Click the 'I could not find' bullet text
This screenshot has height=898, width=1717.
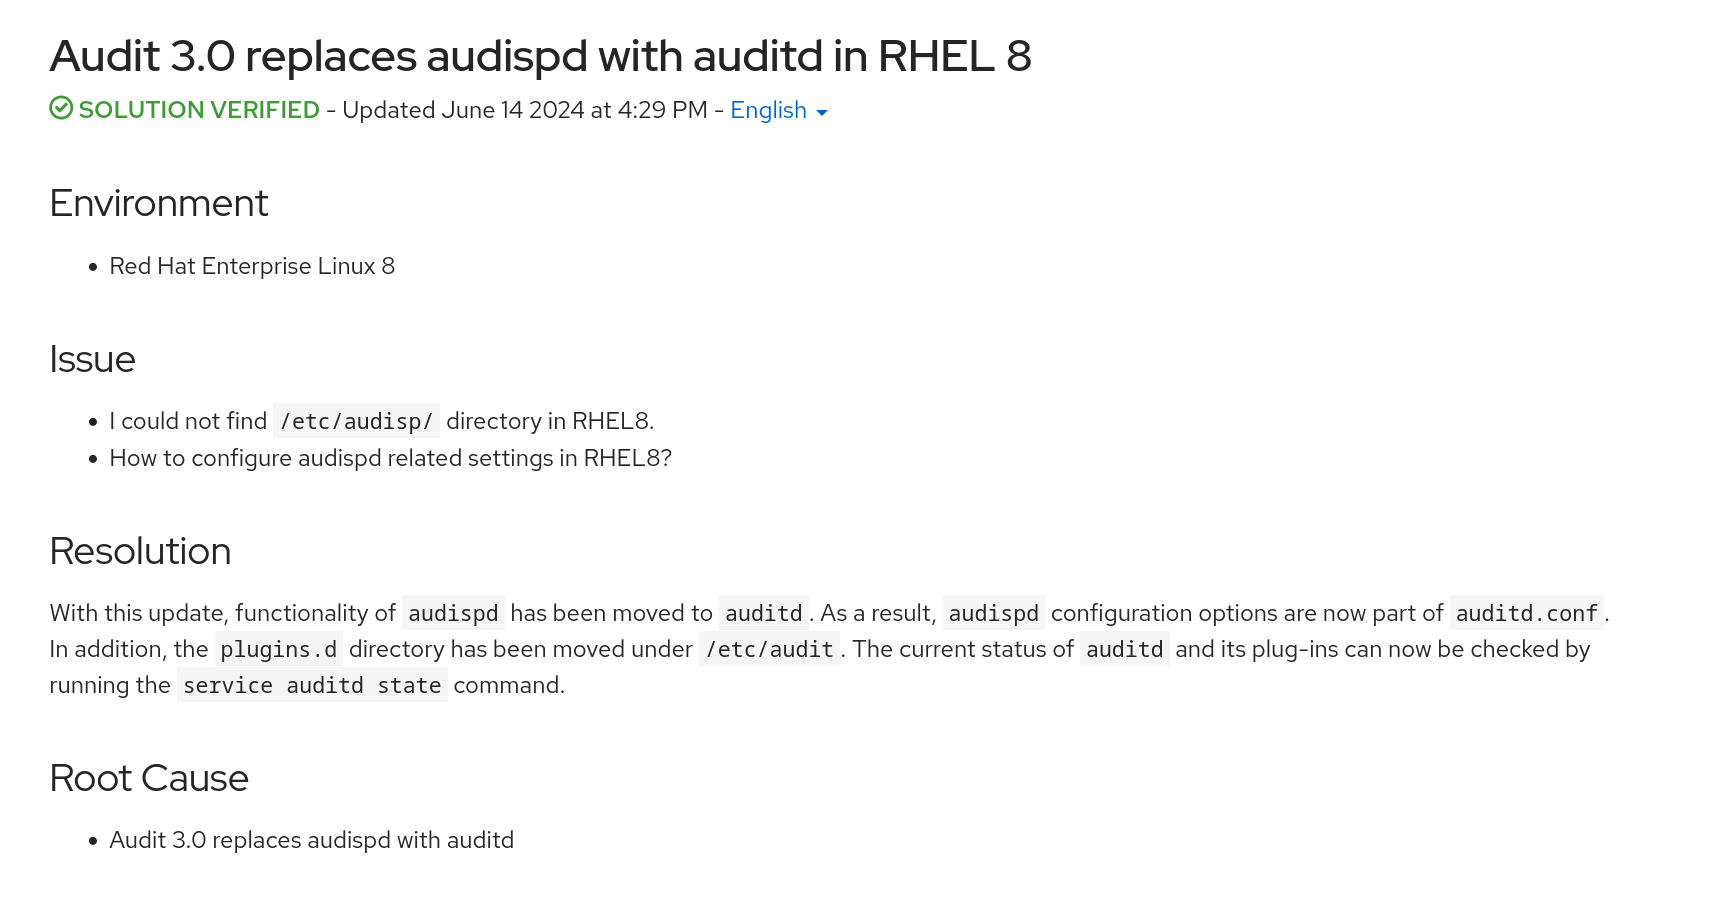188,421
